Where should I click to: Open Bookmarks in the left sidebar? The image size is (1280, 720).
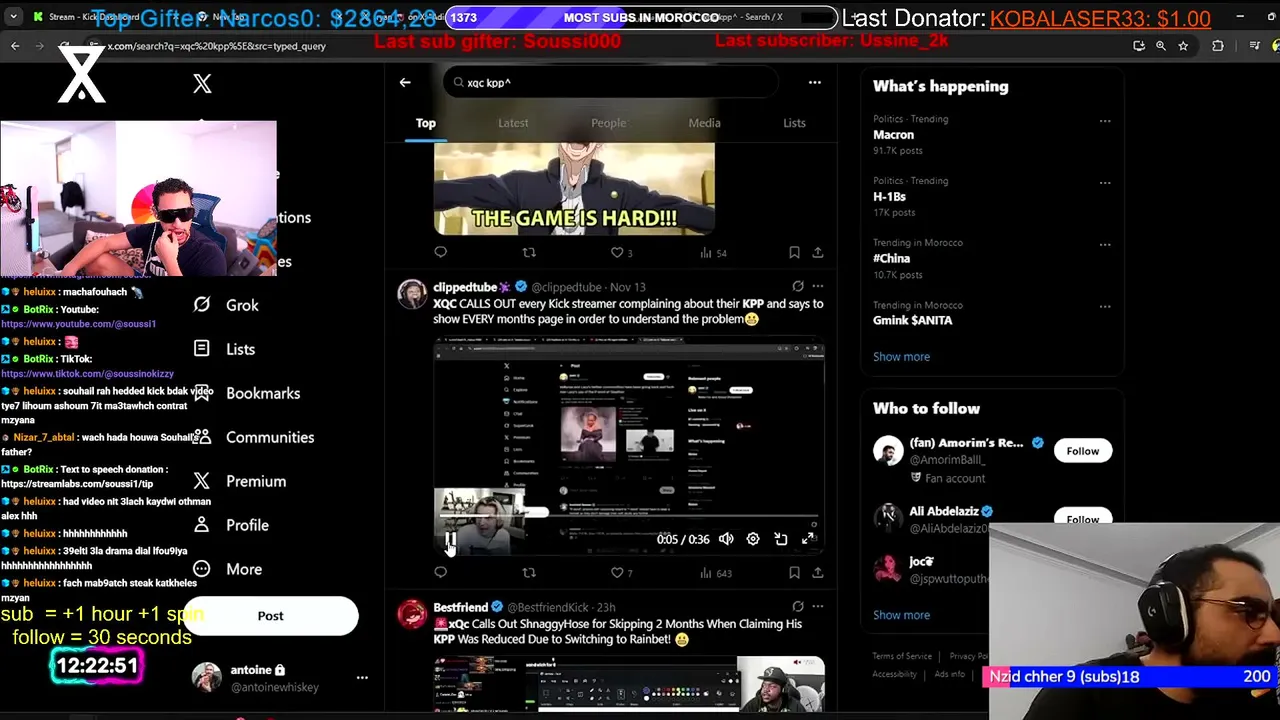tap(246, 393)
